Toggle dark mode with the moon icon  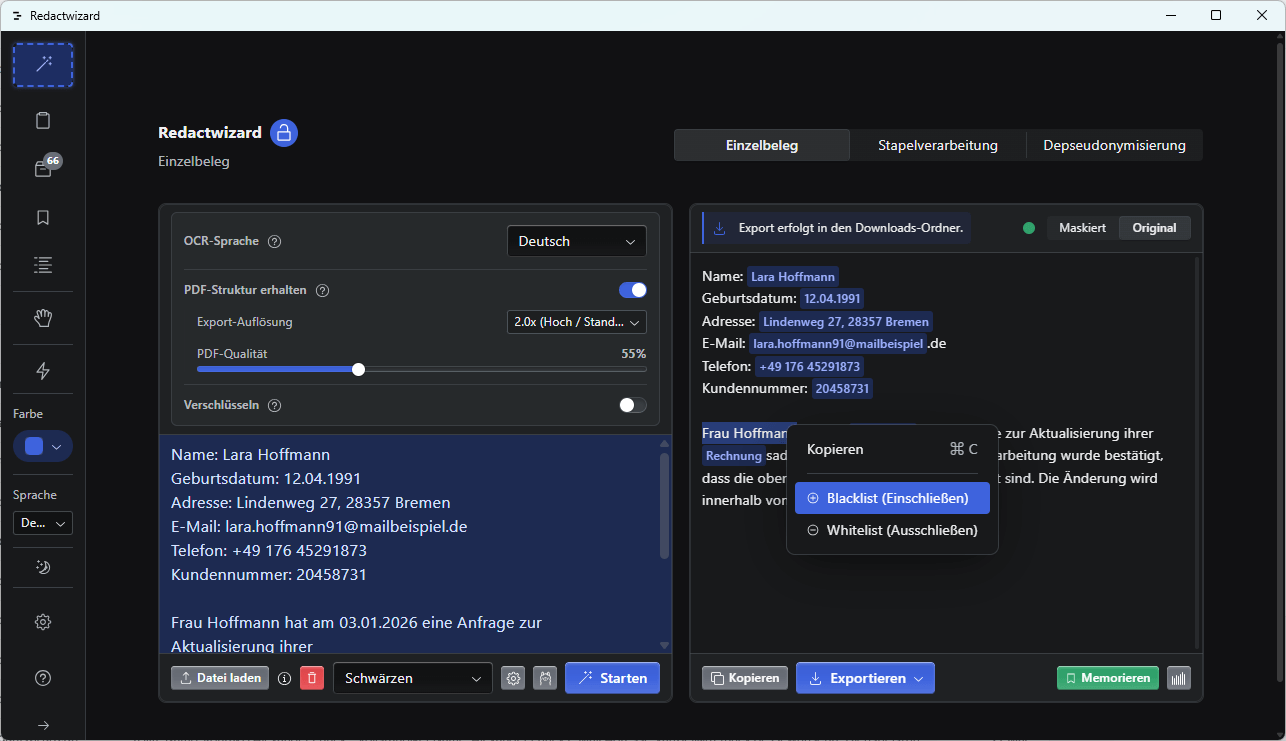pos(43,567)
